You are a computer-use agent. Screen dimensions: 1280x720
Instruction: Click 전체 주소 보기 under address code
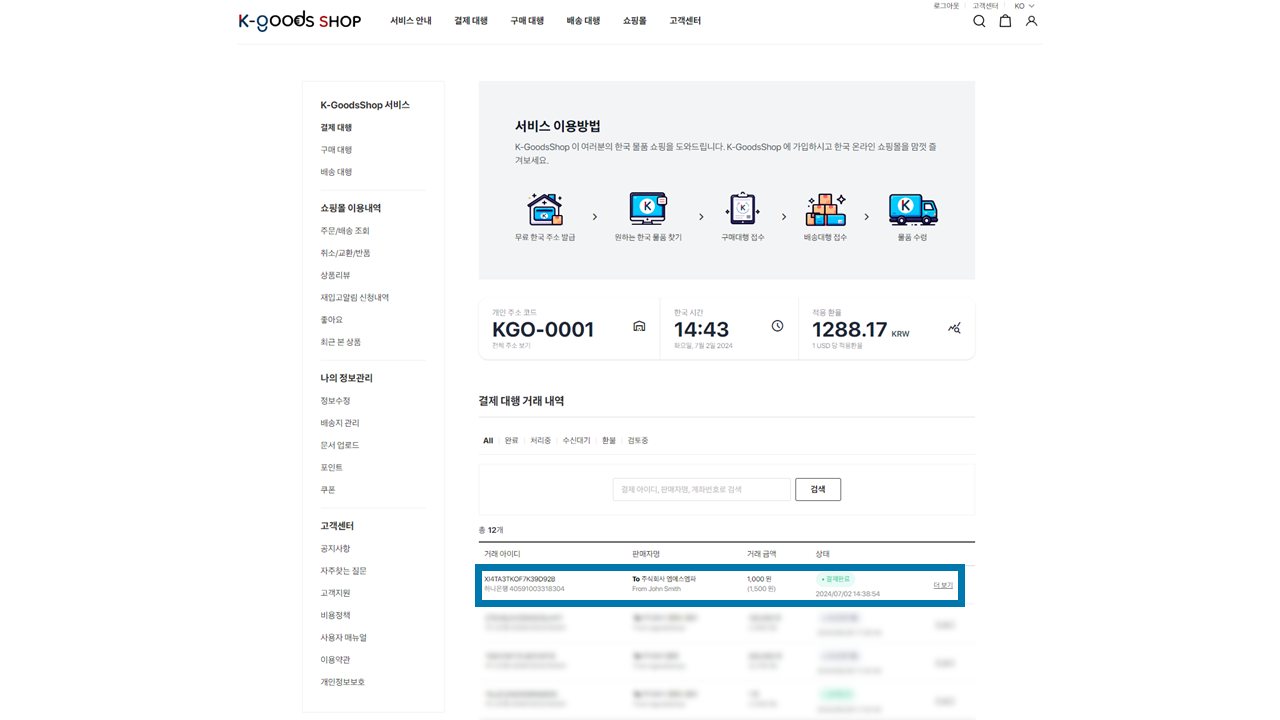(x=511, y=345)
